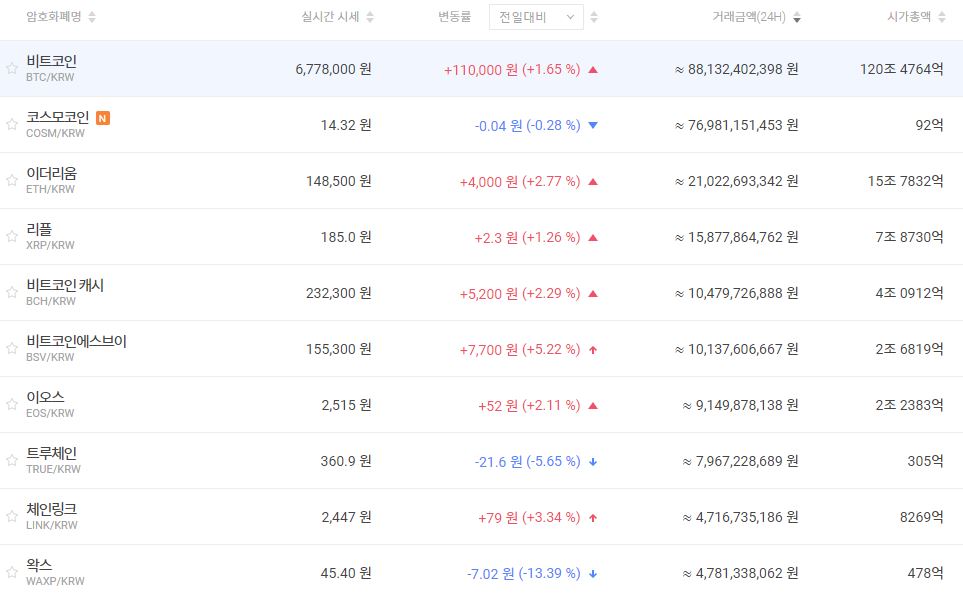Image resolution: width=963 pixels, height=598 pixels.
Task: Sort by 거래금액(24H) column header
Action: click(756, 17)
